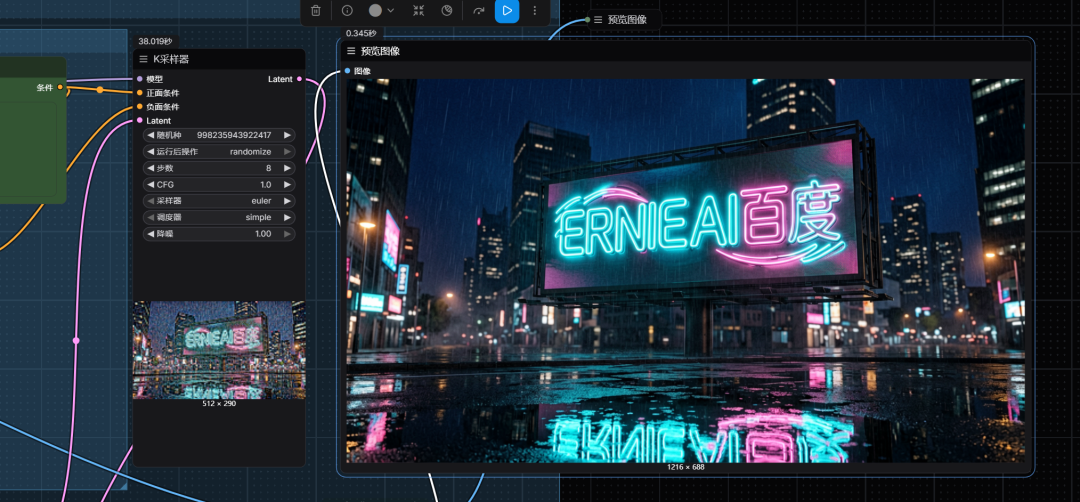The height and width of the screenshot is (502, 1080).
Task: Click the 随机种 seed value 998235943922417
Action: 233,135
